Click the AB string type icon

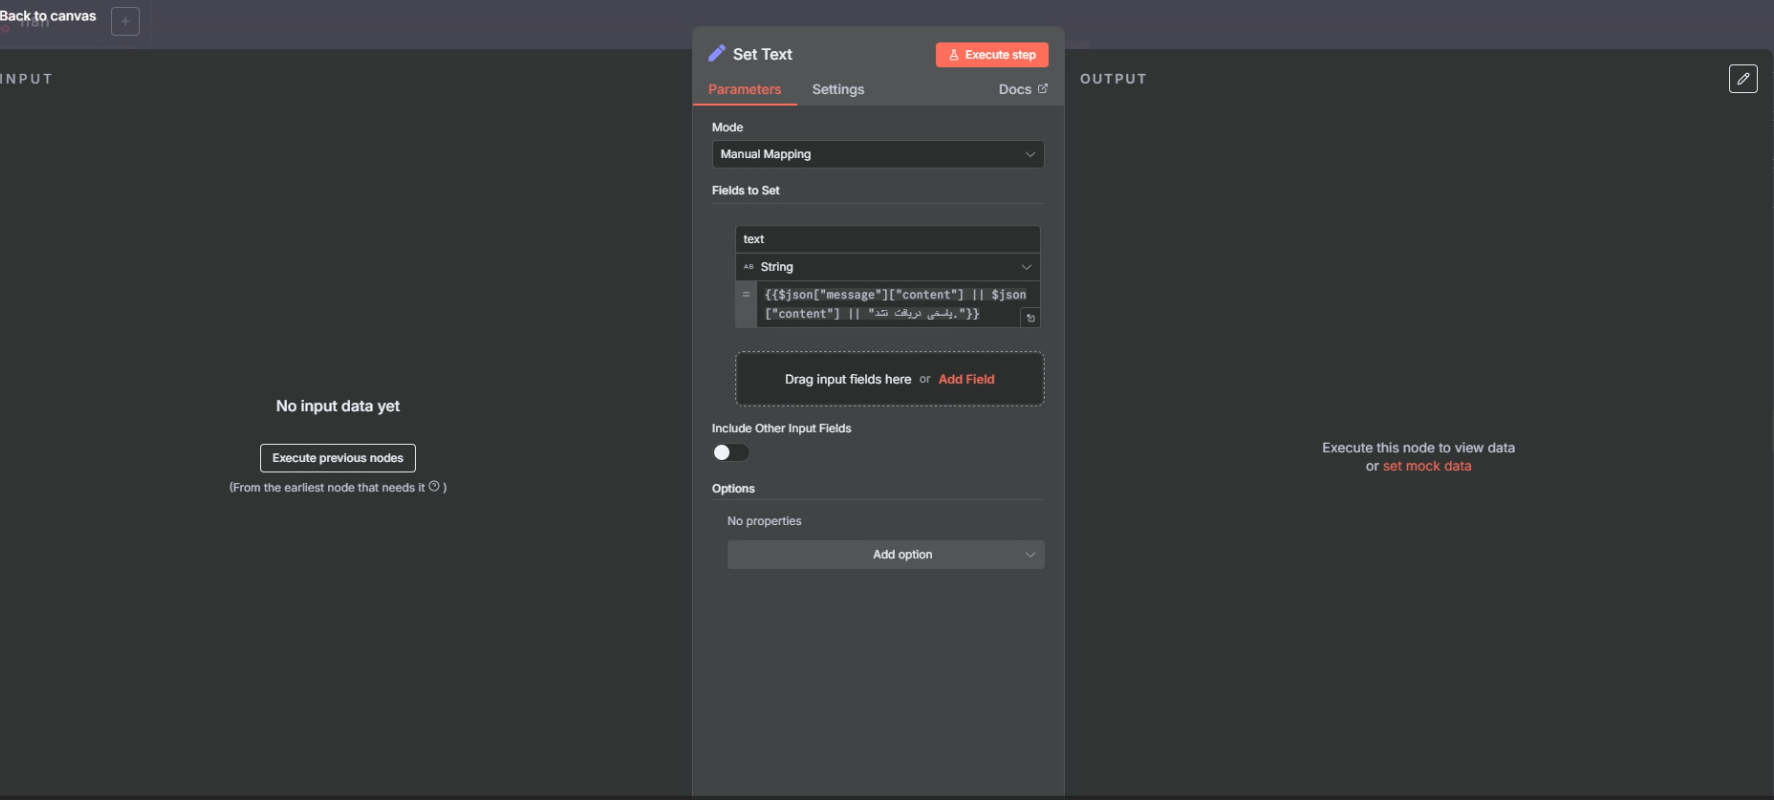point(748,267)
